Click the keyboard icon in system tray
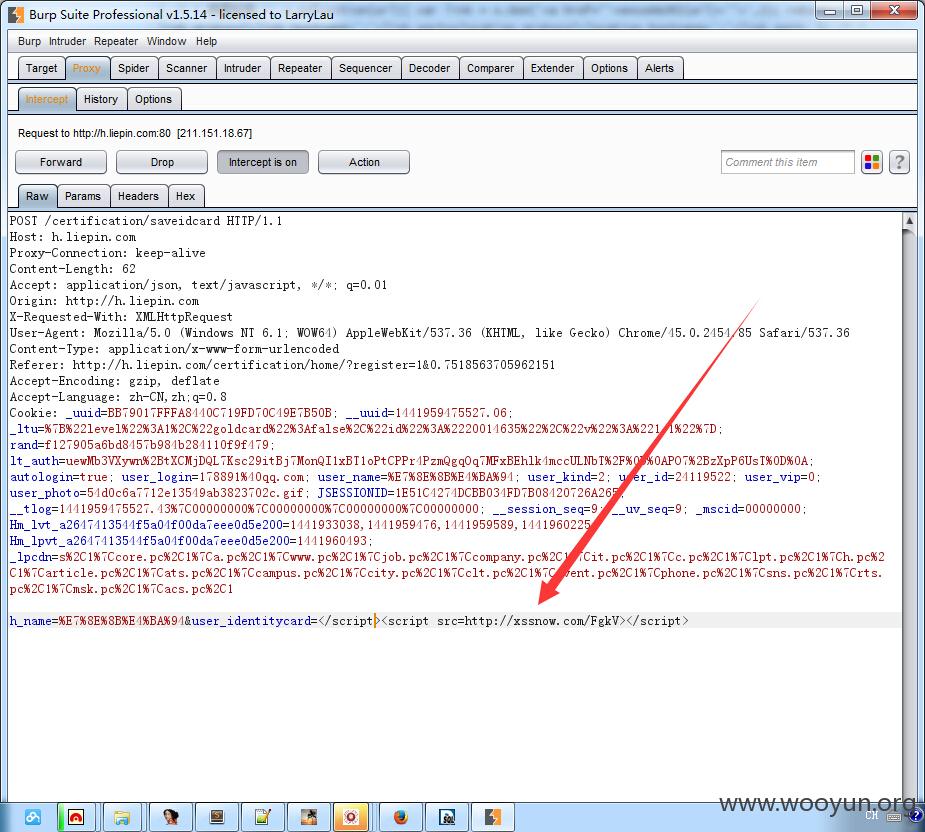 tap(894, 817)
